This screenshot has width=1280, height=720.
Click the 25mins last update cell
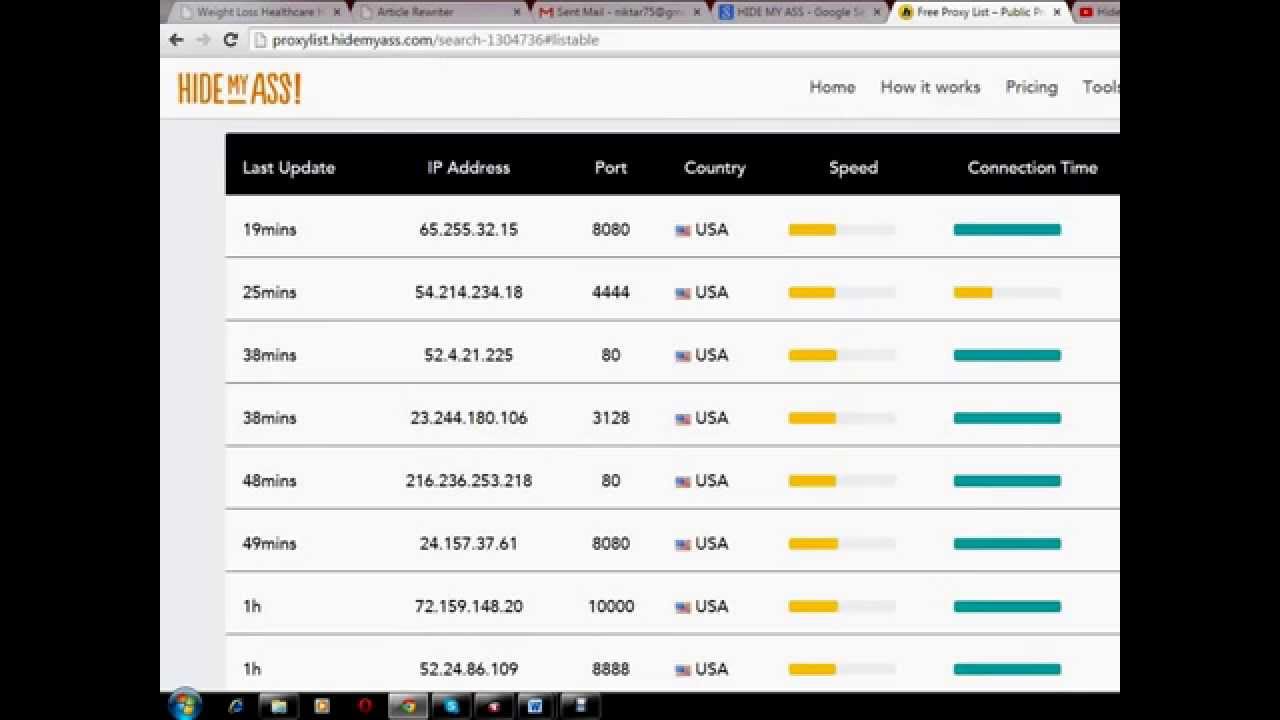(x=270, y=292)
